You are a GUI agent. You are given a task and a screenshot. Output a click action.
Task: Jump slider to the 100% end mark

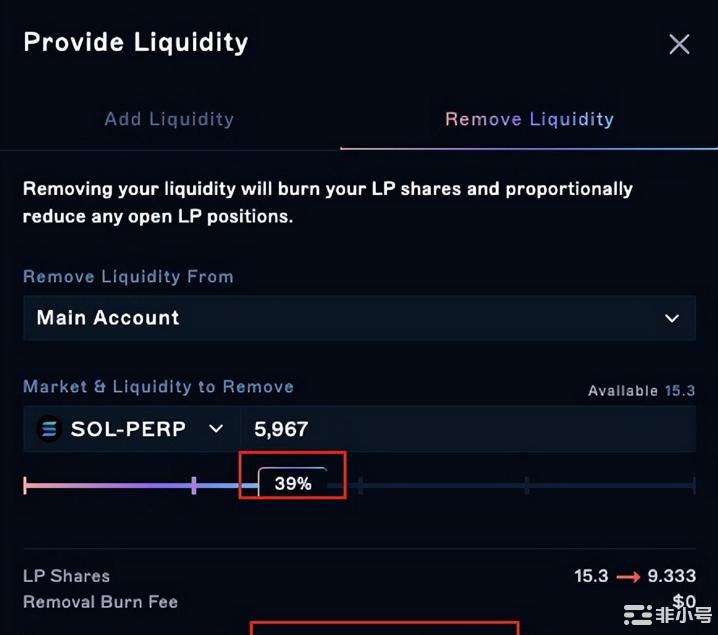[x=694, y=485]
